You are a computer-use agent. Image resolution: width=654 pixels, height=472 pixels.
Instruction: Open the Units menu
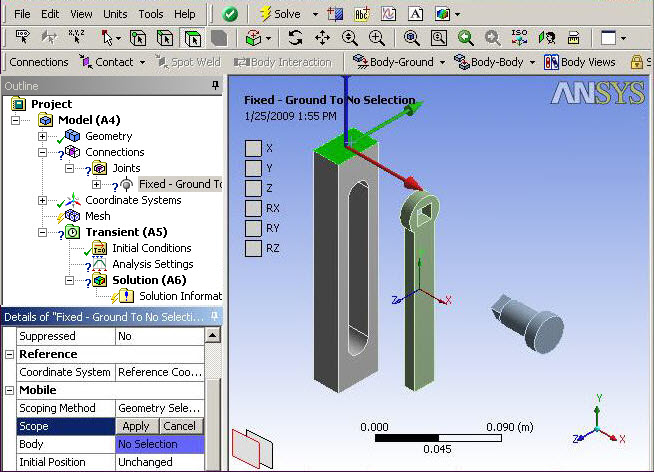point(115,14)
